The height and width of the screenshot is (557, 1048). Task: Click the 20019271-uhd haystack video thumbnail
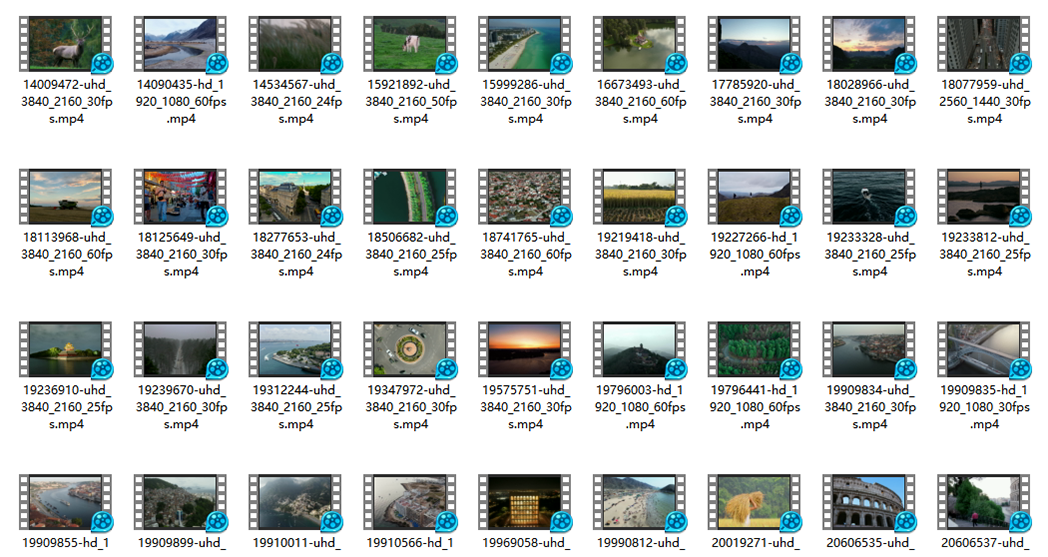click(755, 502)
